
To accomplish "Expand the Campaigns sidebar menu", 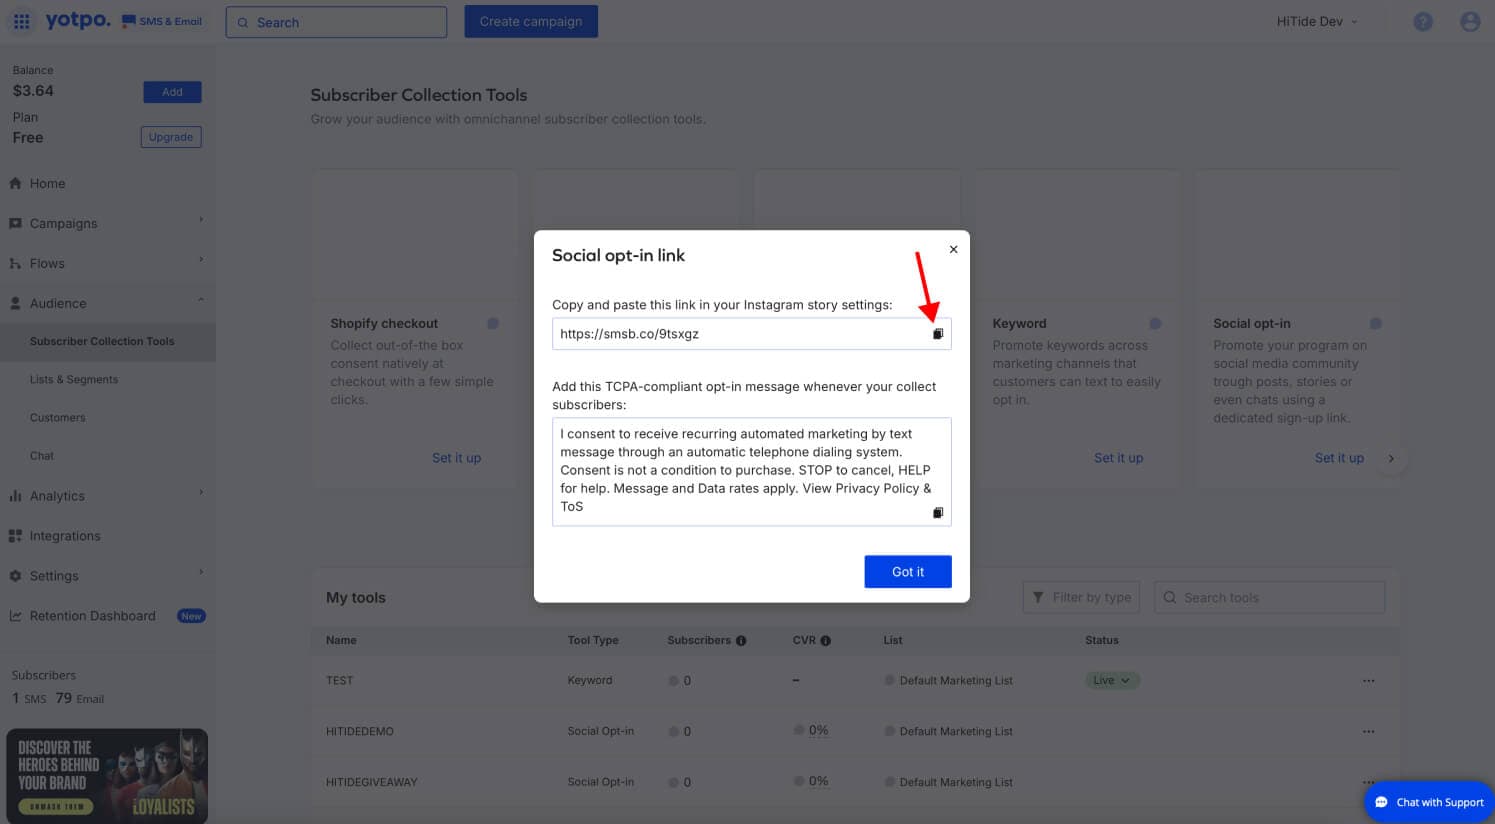I will 107,223.
